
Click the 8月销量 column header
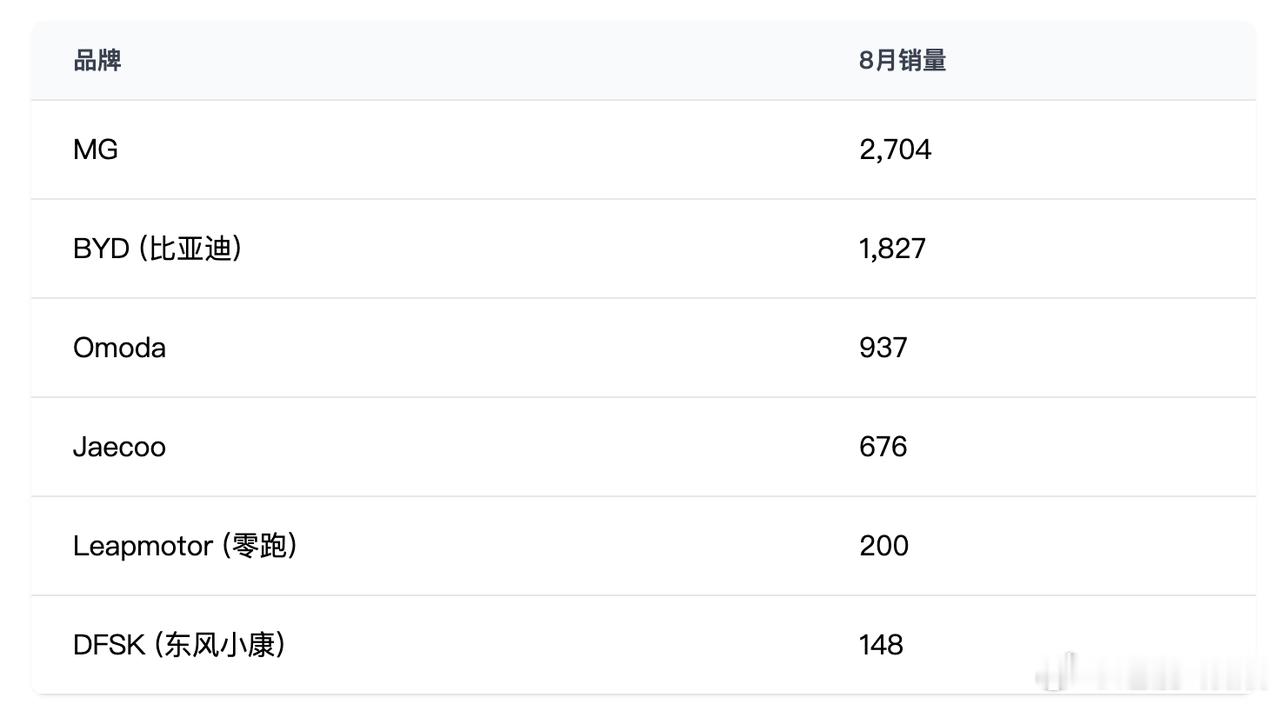(902, 60)
